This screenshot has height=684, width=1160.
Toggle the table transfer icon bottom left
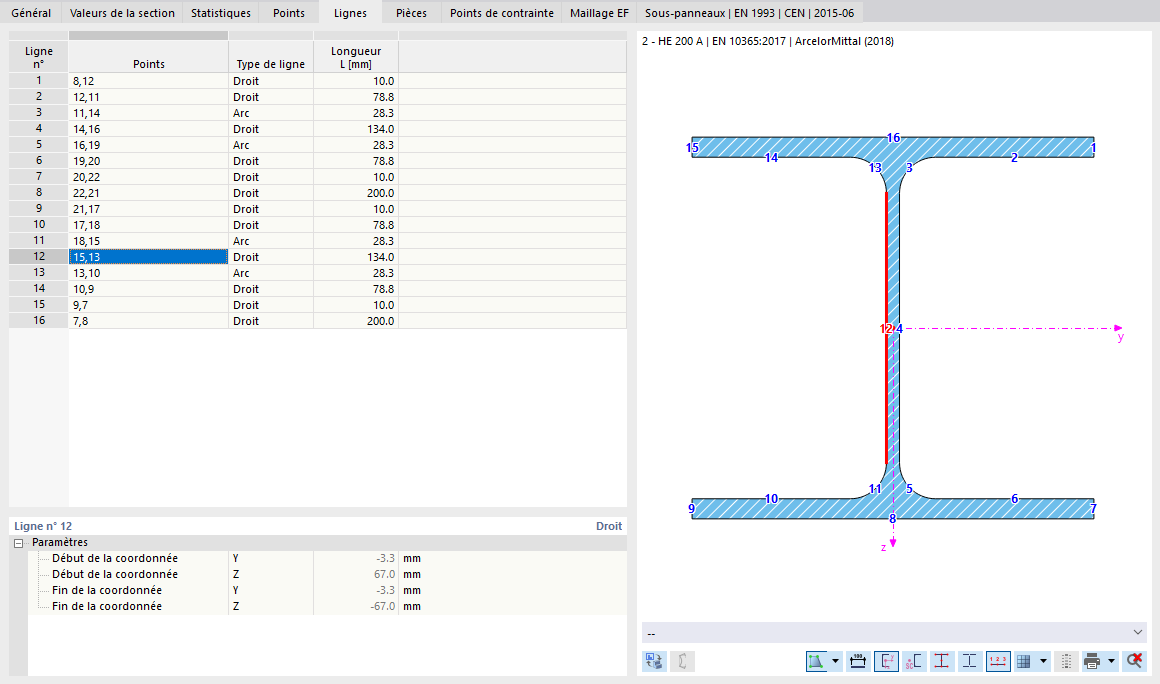click(x=652, y=661)
